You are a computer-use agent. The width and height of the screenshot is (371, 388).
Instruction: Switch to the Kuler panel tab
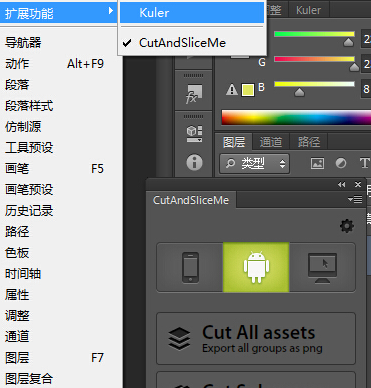pos(308,10)
